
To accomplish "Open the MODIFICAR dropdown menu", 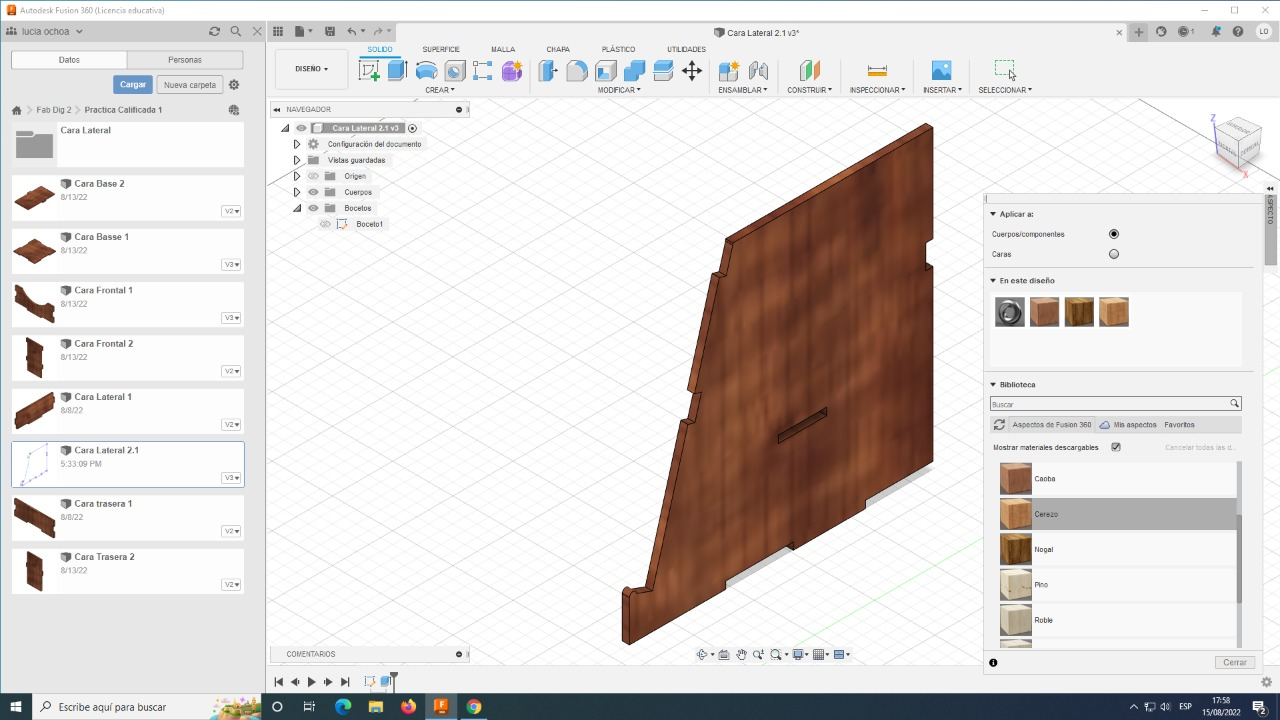I will (619, 90).
